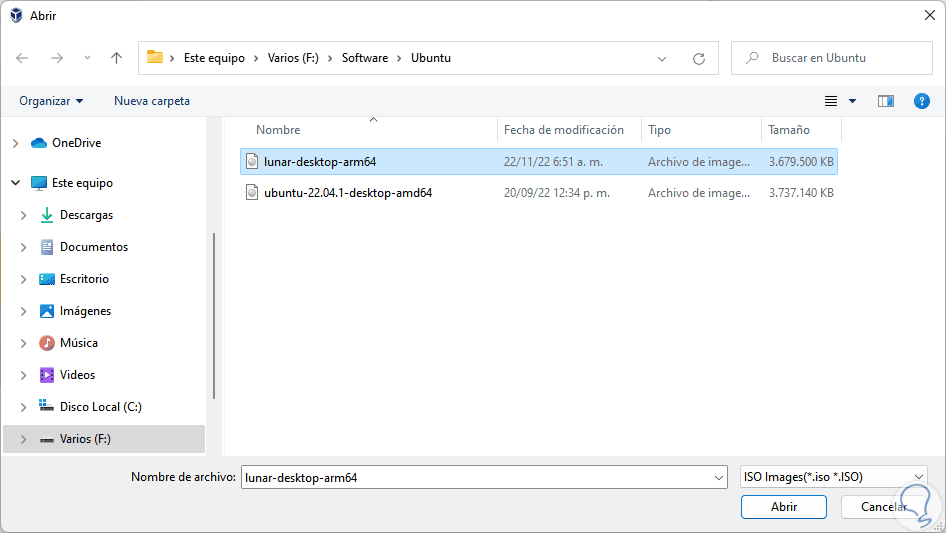Close the Abrir dialog
This screenshot has height=533, width=946.
pyautogui.click(x=930, y=15)
